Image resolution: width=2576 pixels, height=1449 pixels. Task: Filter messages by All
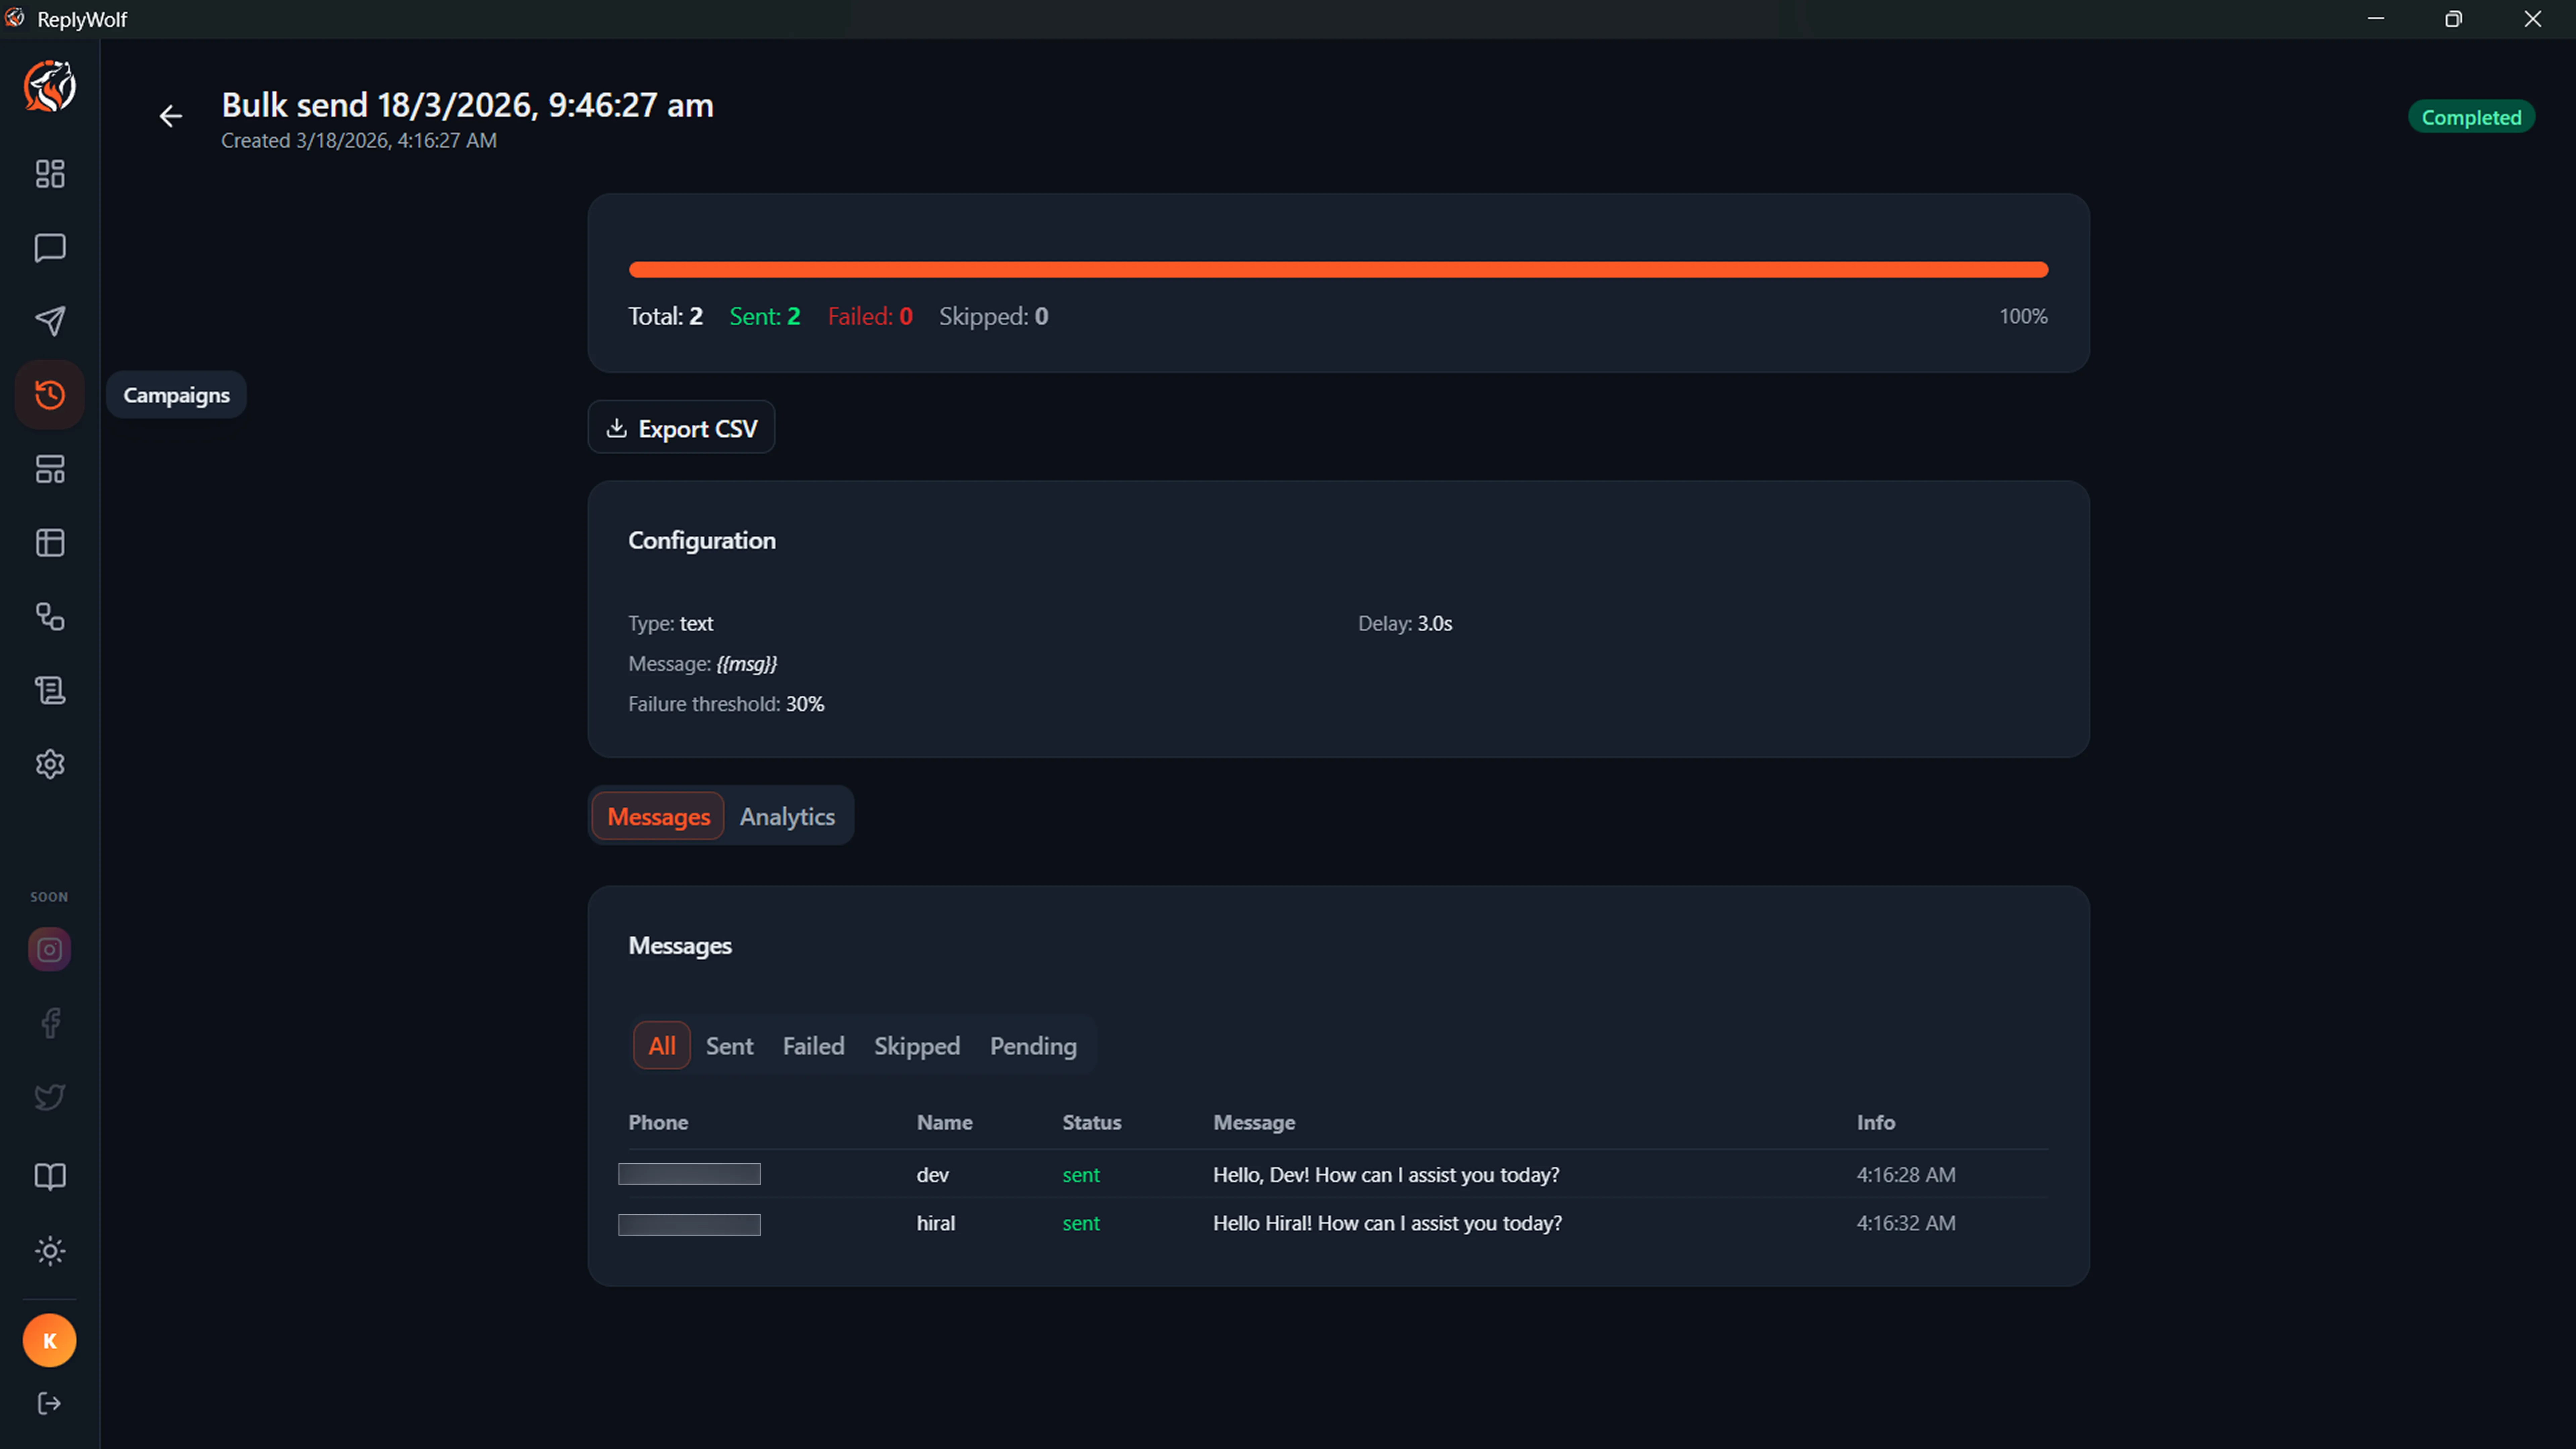(662, 1045)
